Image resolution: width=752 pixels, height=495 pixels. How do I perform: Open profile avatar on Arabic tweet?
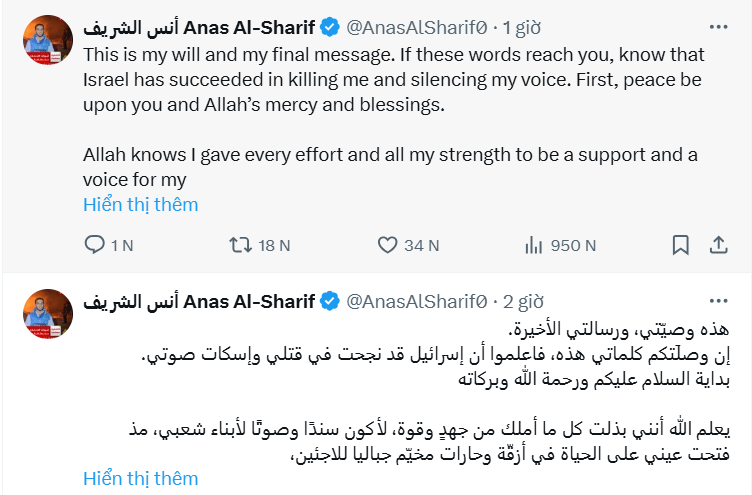click(x=44, y=315)
